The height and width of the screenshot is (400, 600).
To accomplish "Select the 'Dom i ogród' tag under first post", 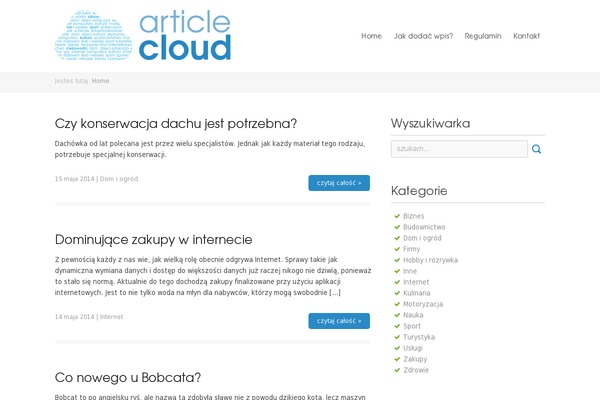I will 119,178.
